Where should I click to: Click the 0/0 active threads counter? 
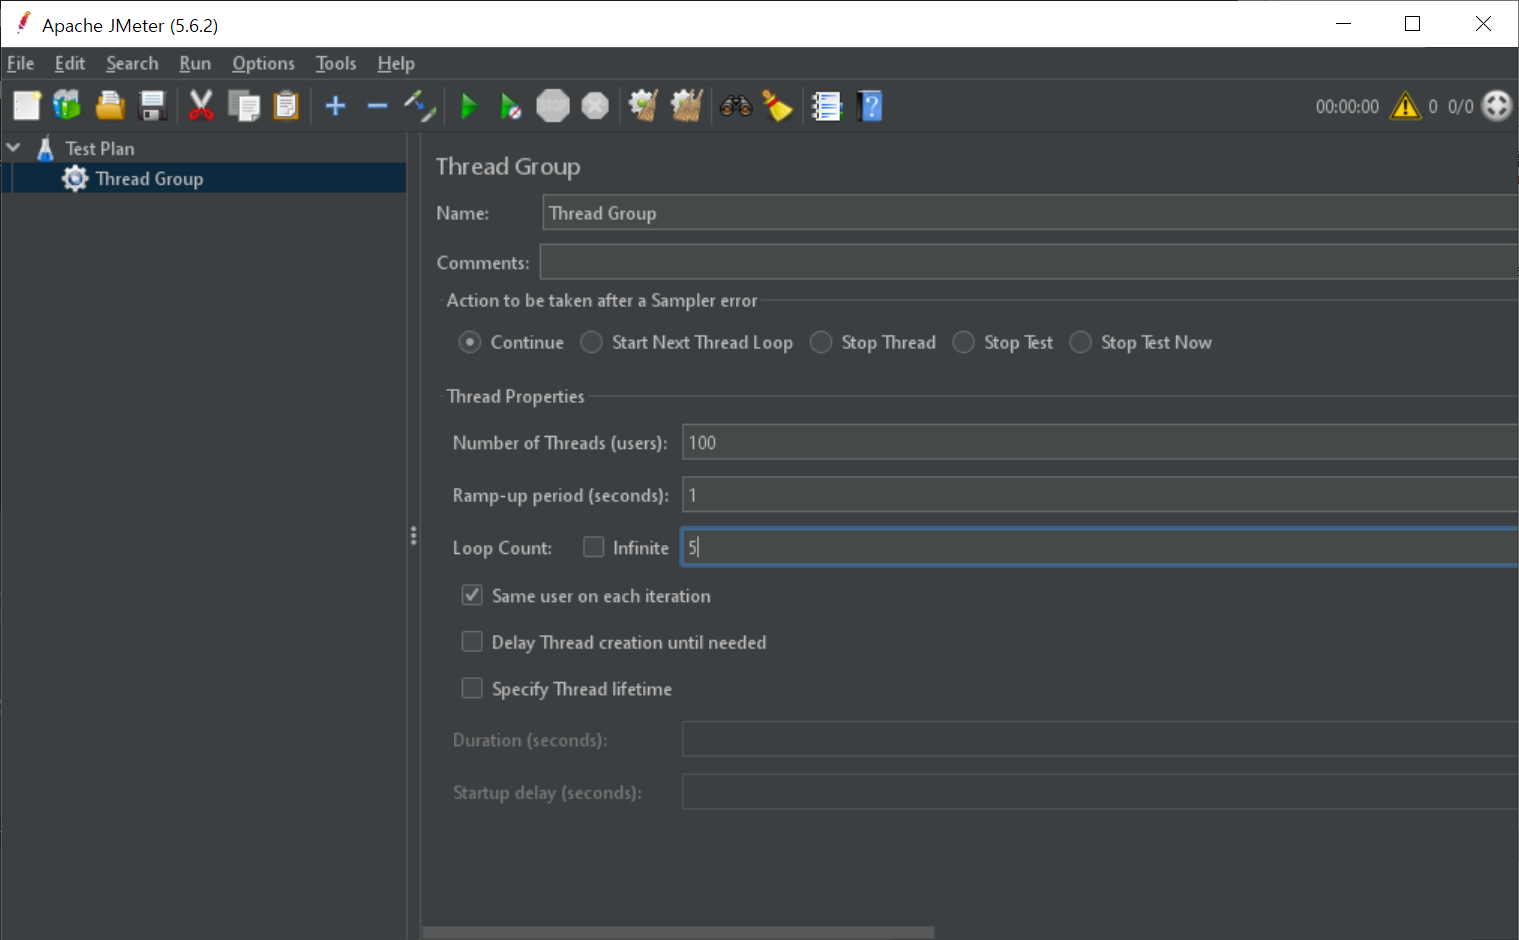click(x=1460, y=106)
